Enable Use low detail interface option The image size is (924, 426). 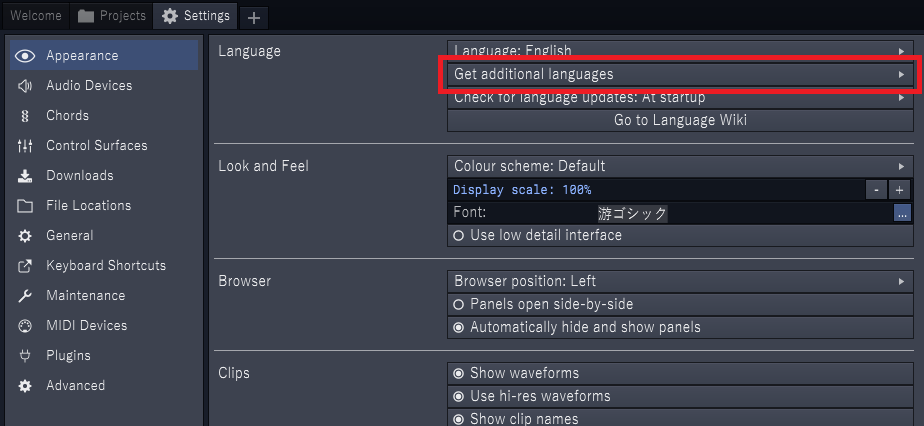[459, 236]
